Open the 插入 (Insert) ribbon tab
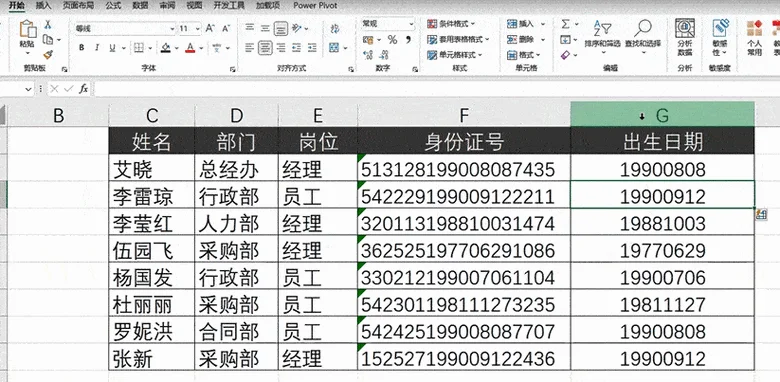Screen dimensions: 780x382 click(43, 5)
